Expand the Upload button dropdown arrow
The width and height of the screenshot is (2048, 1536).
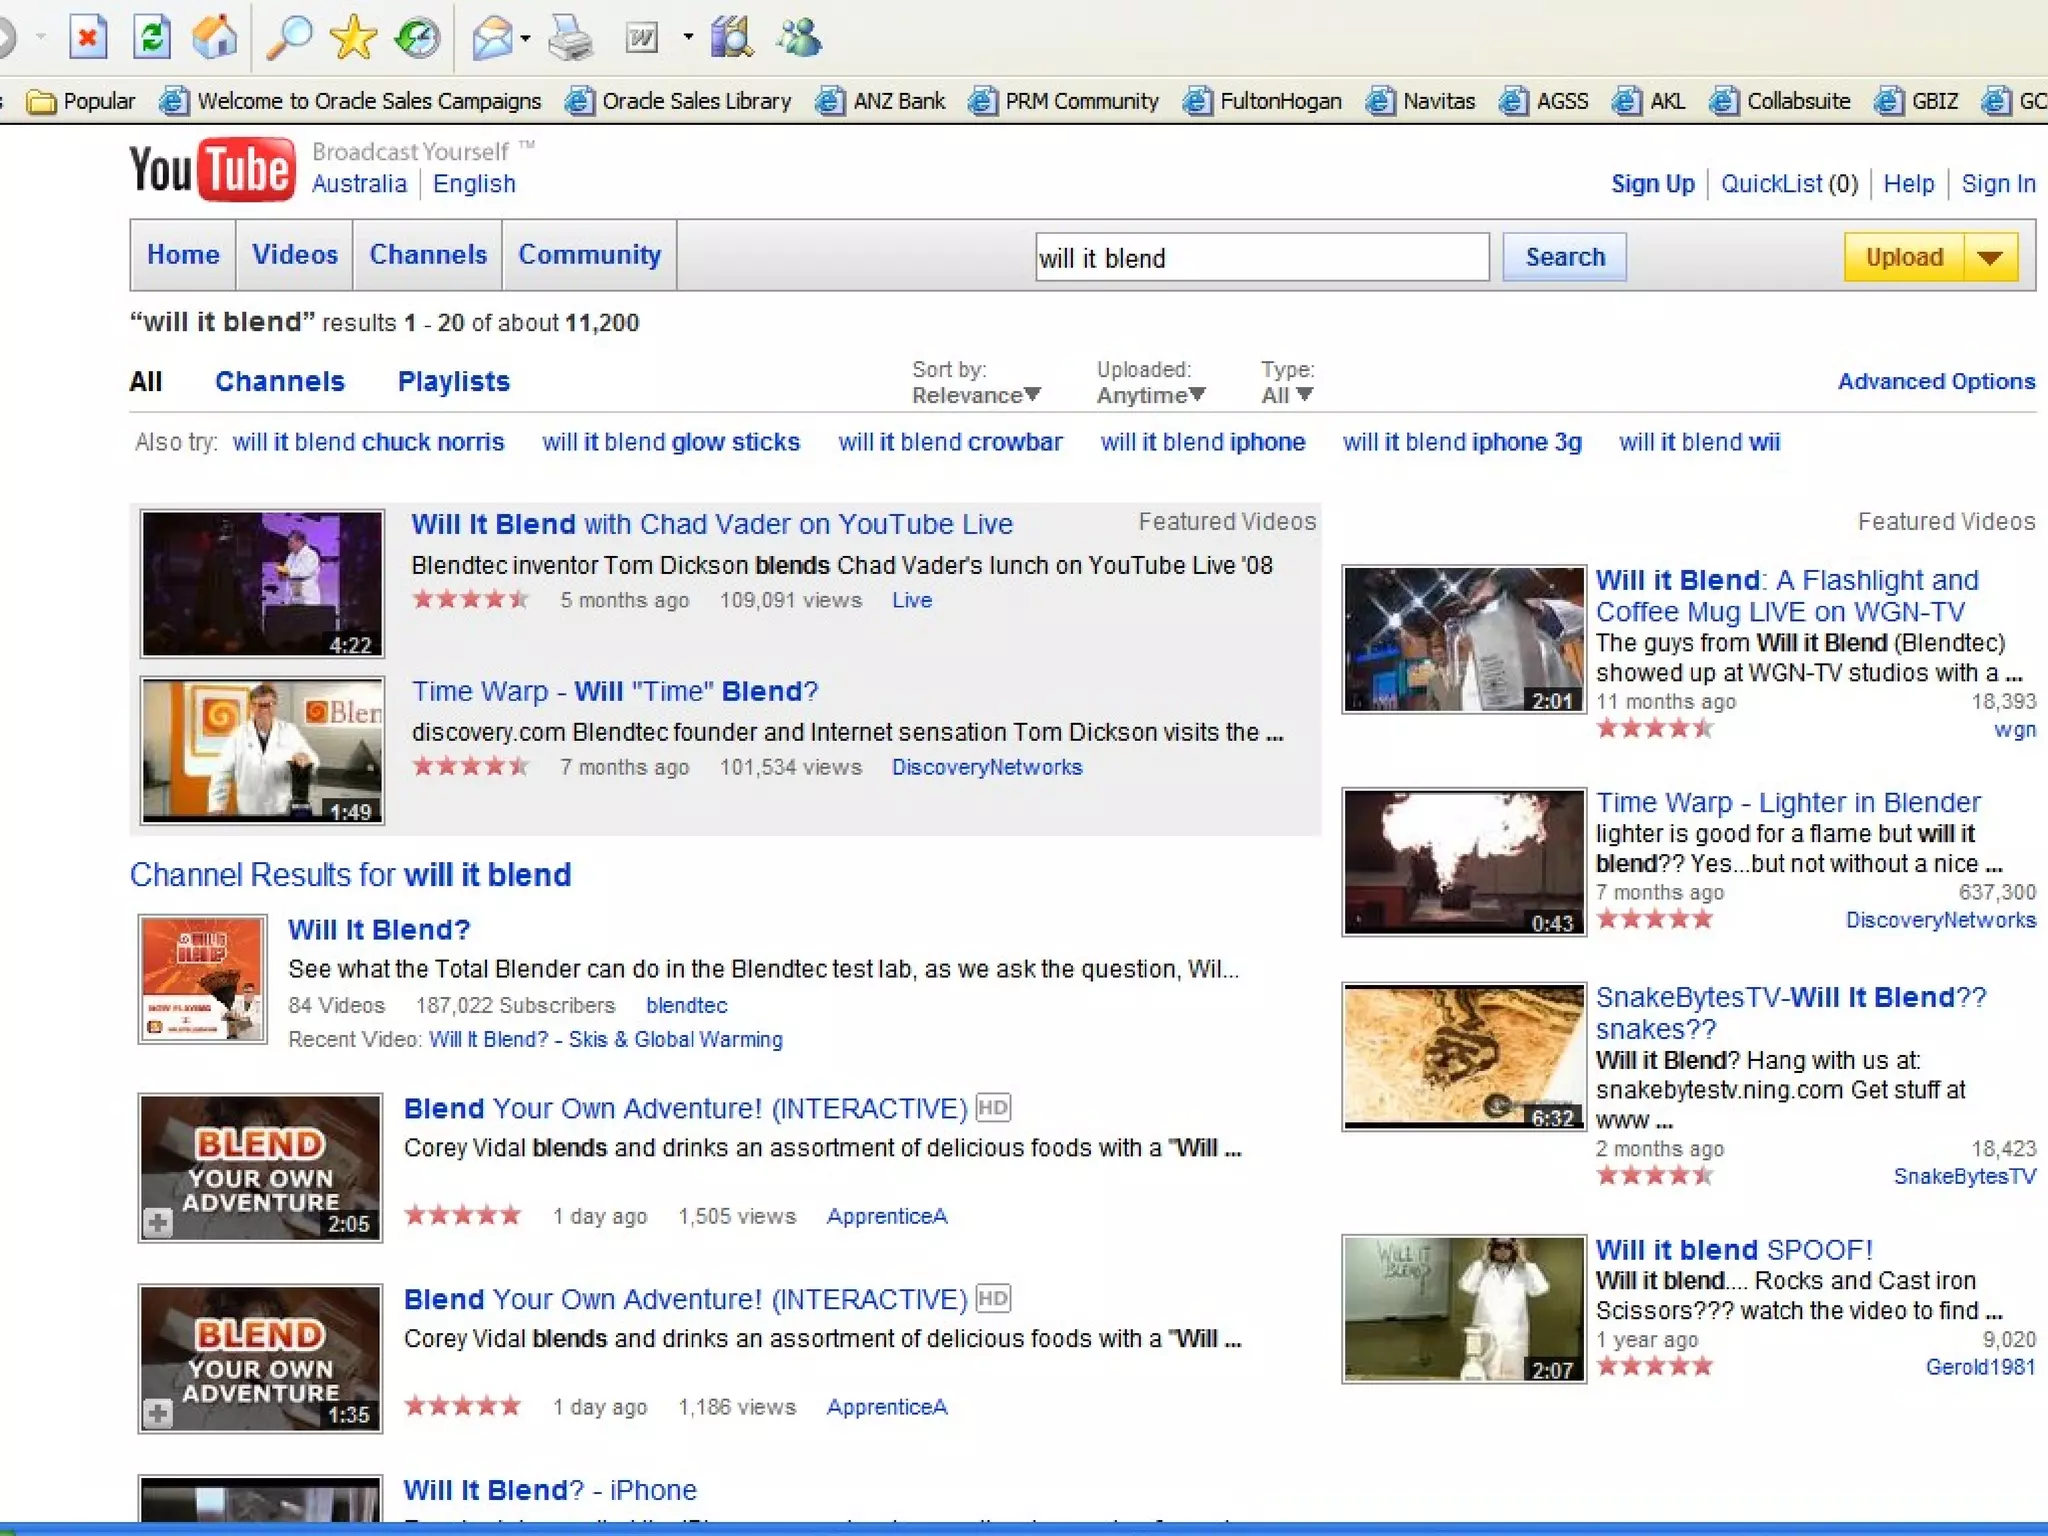1990,258
